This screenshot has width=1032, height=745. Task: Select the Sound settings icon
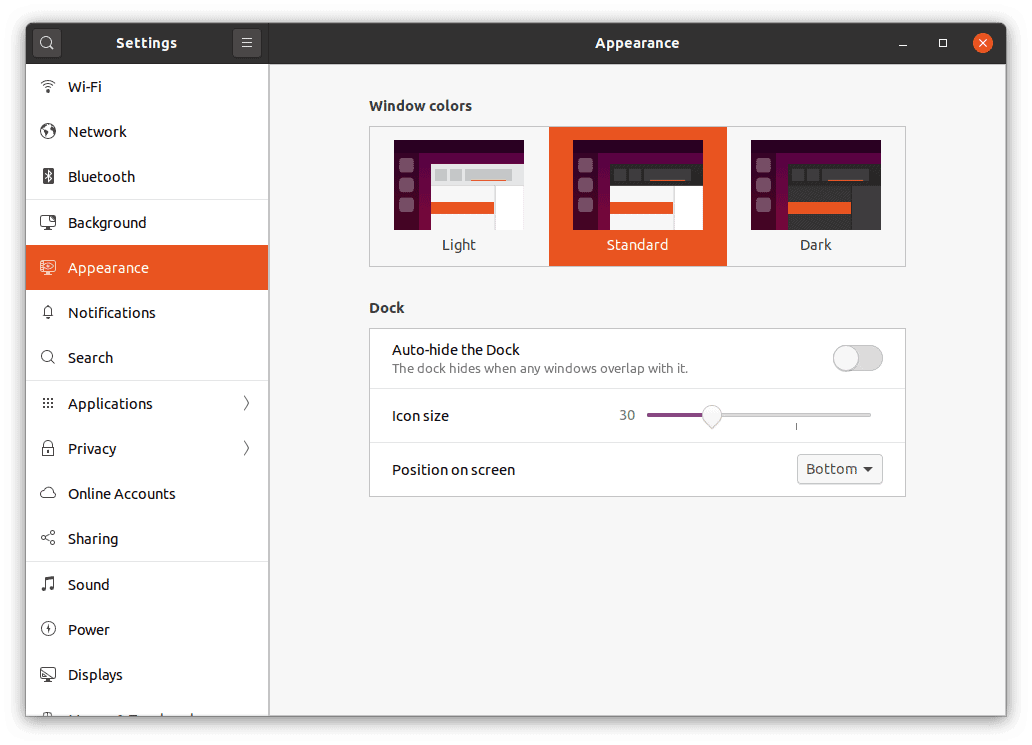click(x=47, y=584)
